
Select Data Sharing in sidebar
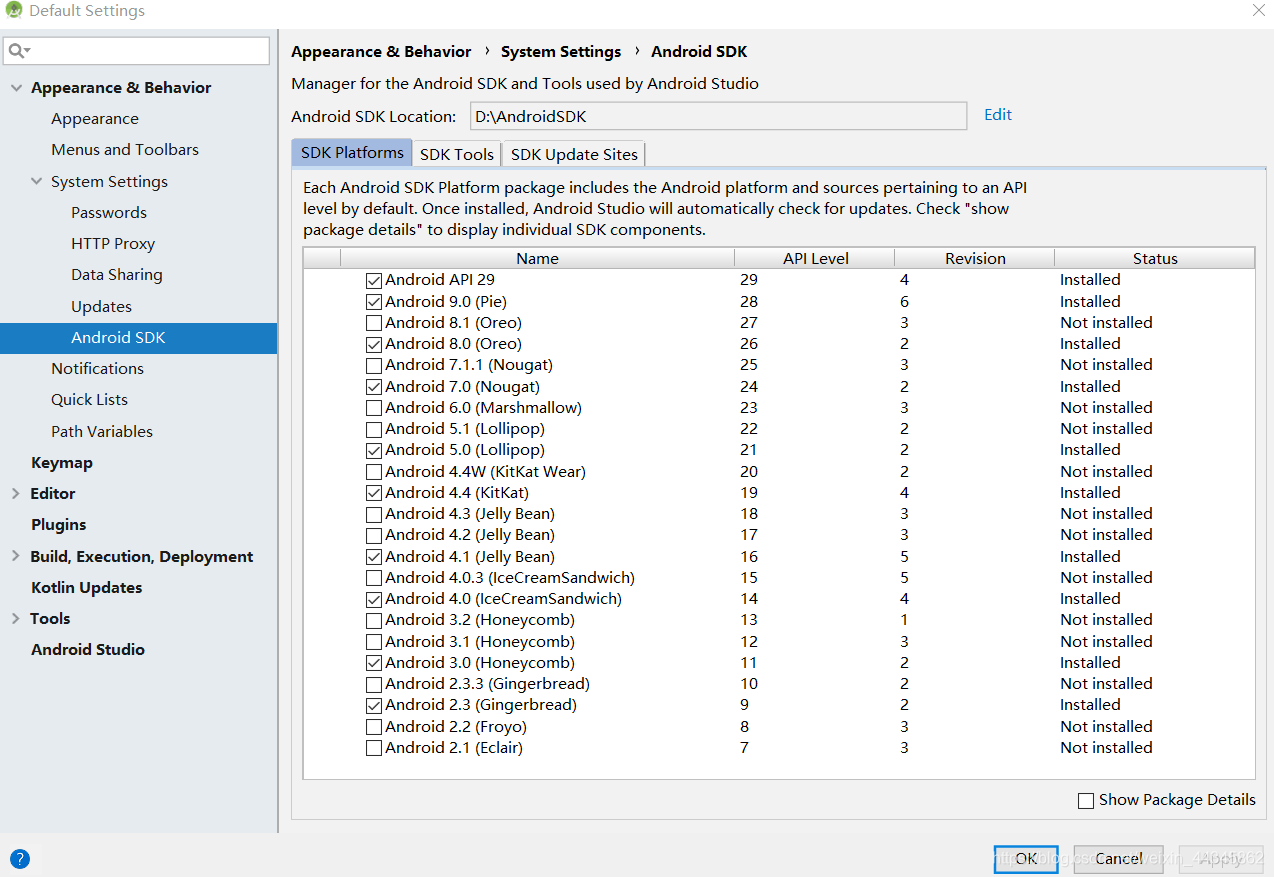pos(117,275)
